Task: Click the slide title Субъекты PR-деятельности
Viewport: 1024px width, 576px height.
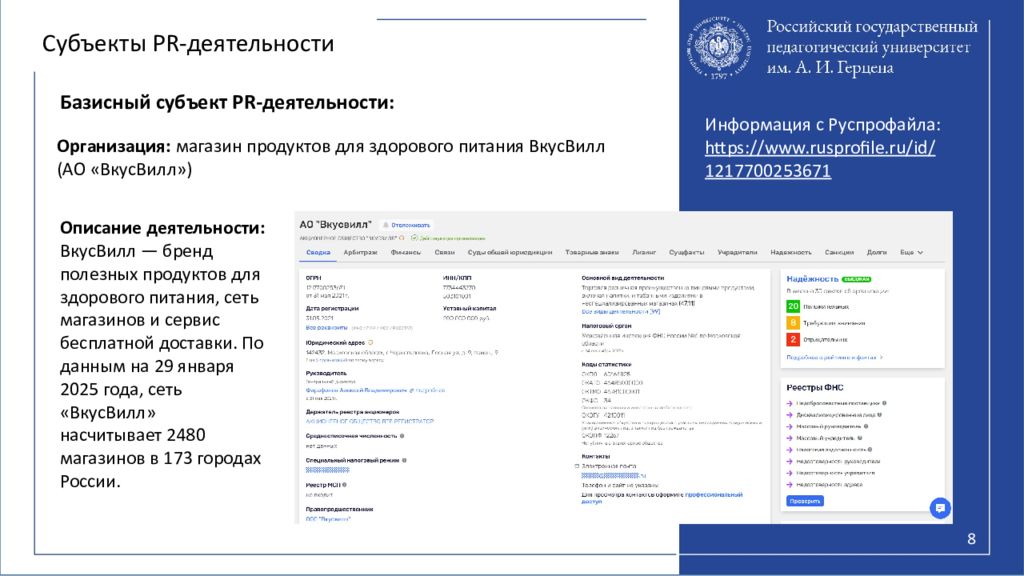Action: [188, 44]
